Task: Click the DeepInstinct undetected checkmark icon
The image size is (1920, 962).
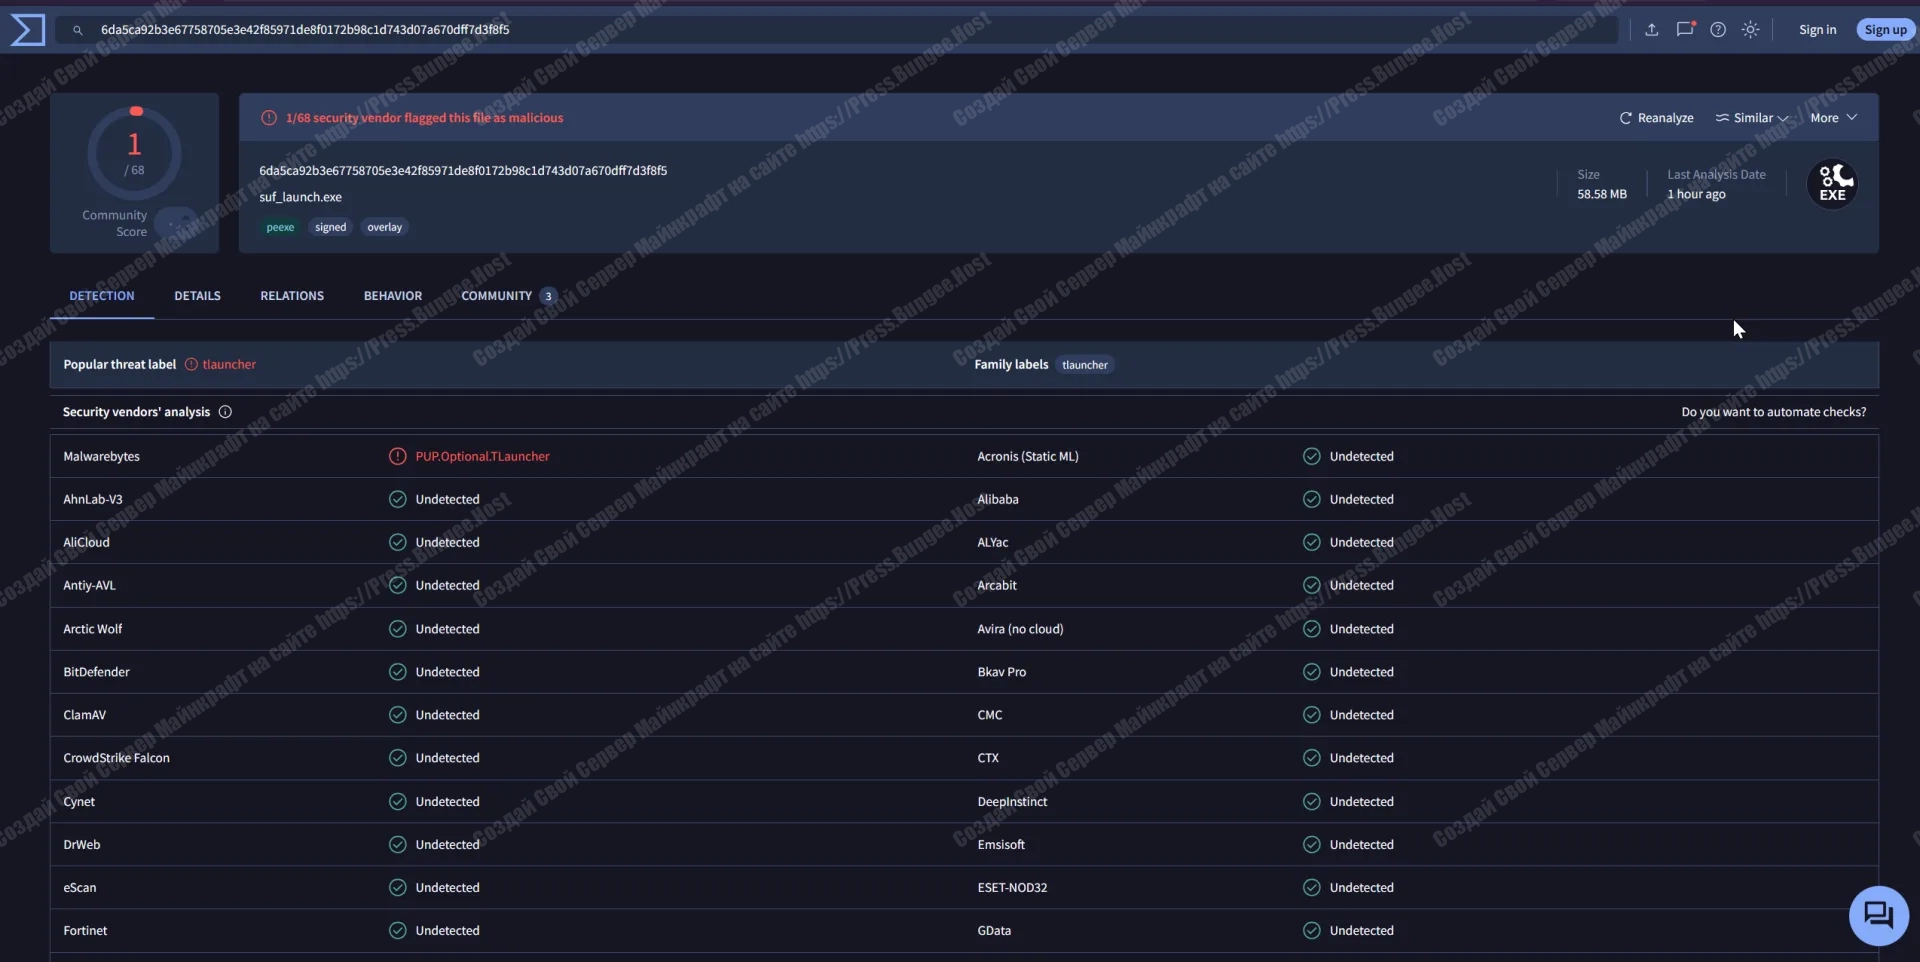Action: [x=1311, y=802]
